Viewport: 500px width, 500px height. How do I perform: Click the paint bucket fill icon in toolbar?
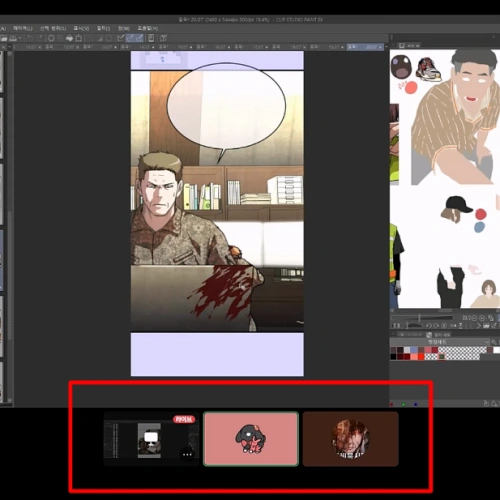pos(69,38)
